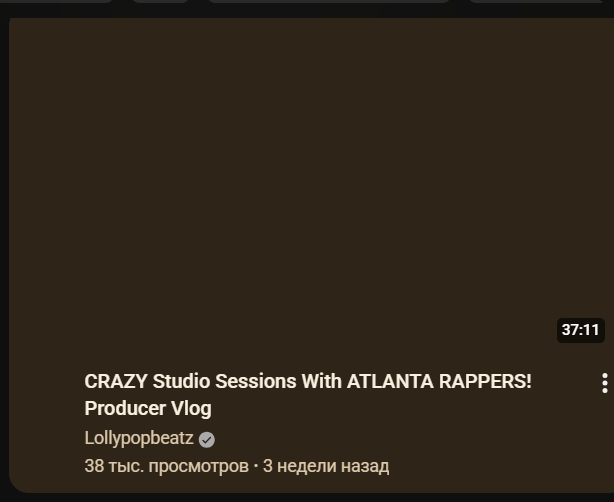The width and height of the screenshot is (614, 502).
Task: Click 'Studio Sessions' text in the title
Action: [x=224, y=381]
